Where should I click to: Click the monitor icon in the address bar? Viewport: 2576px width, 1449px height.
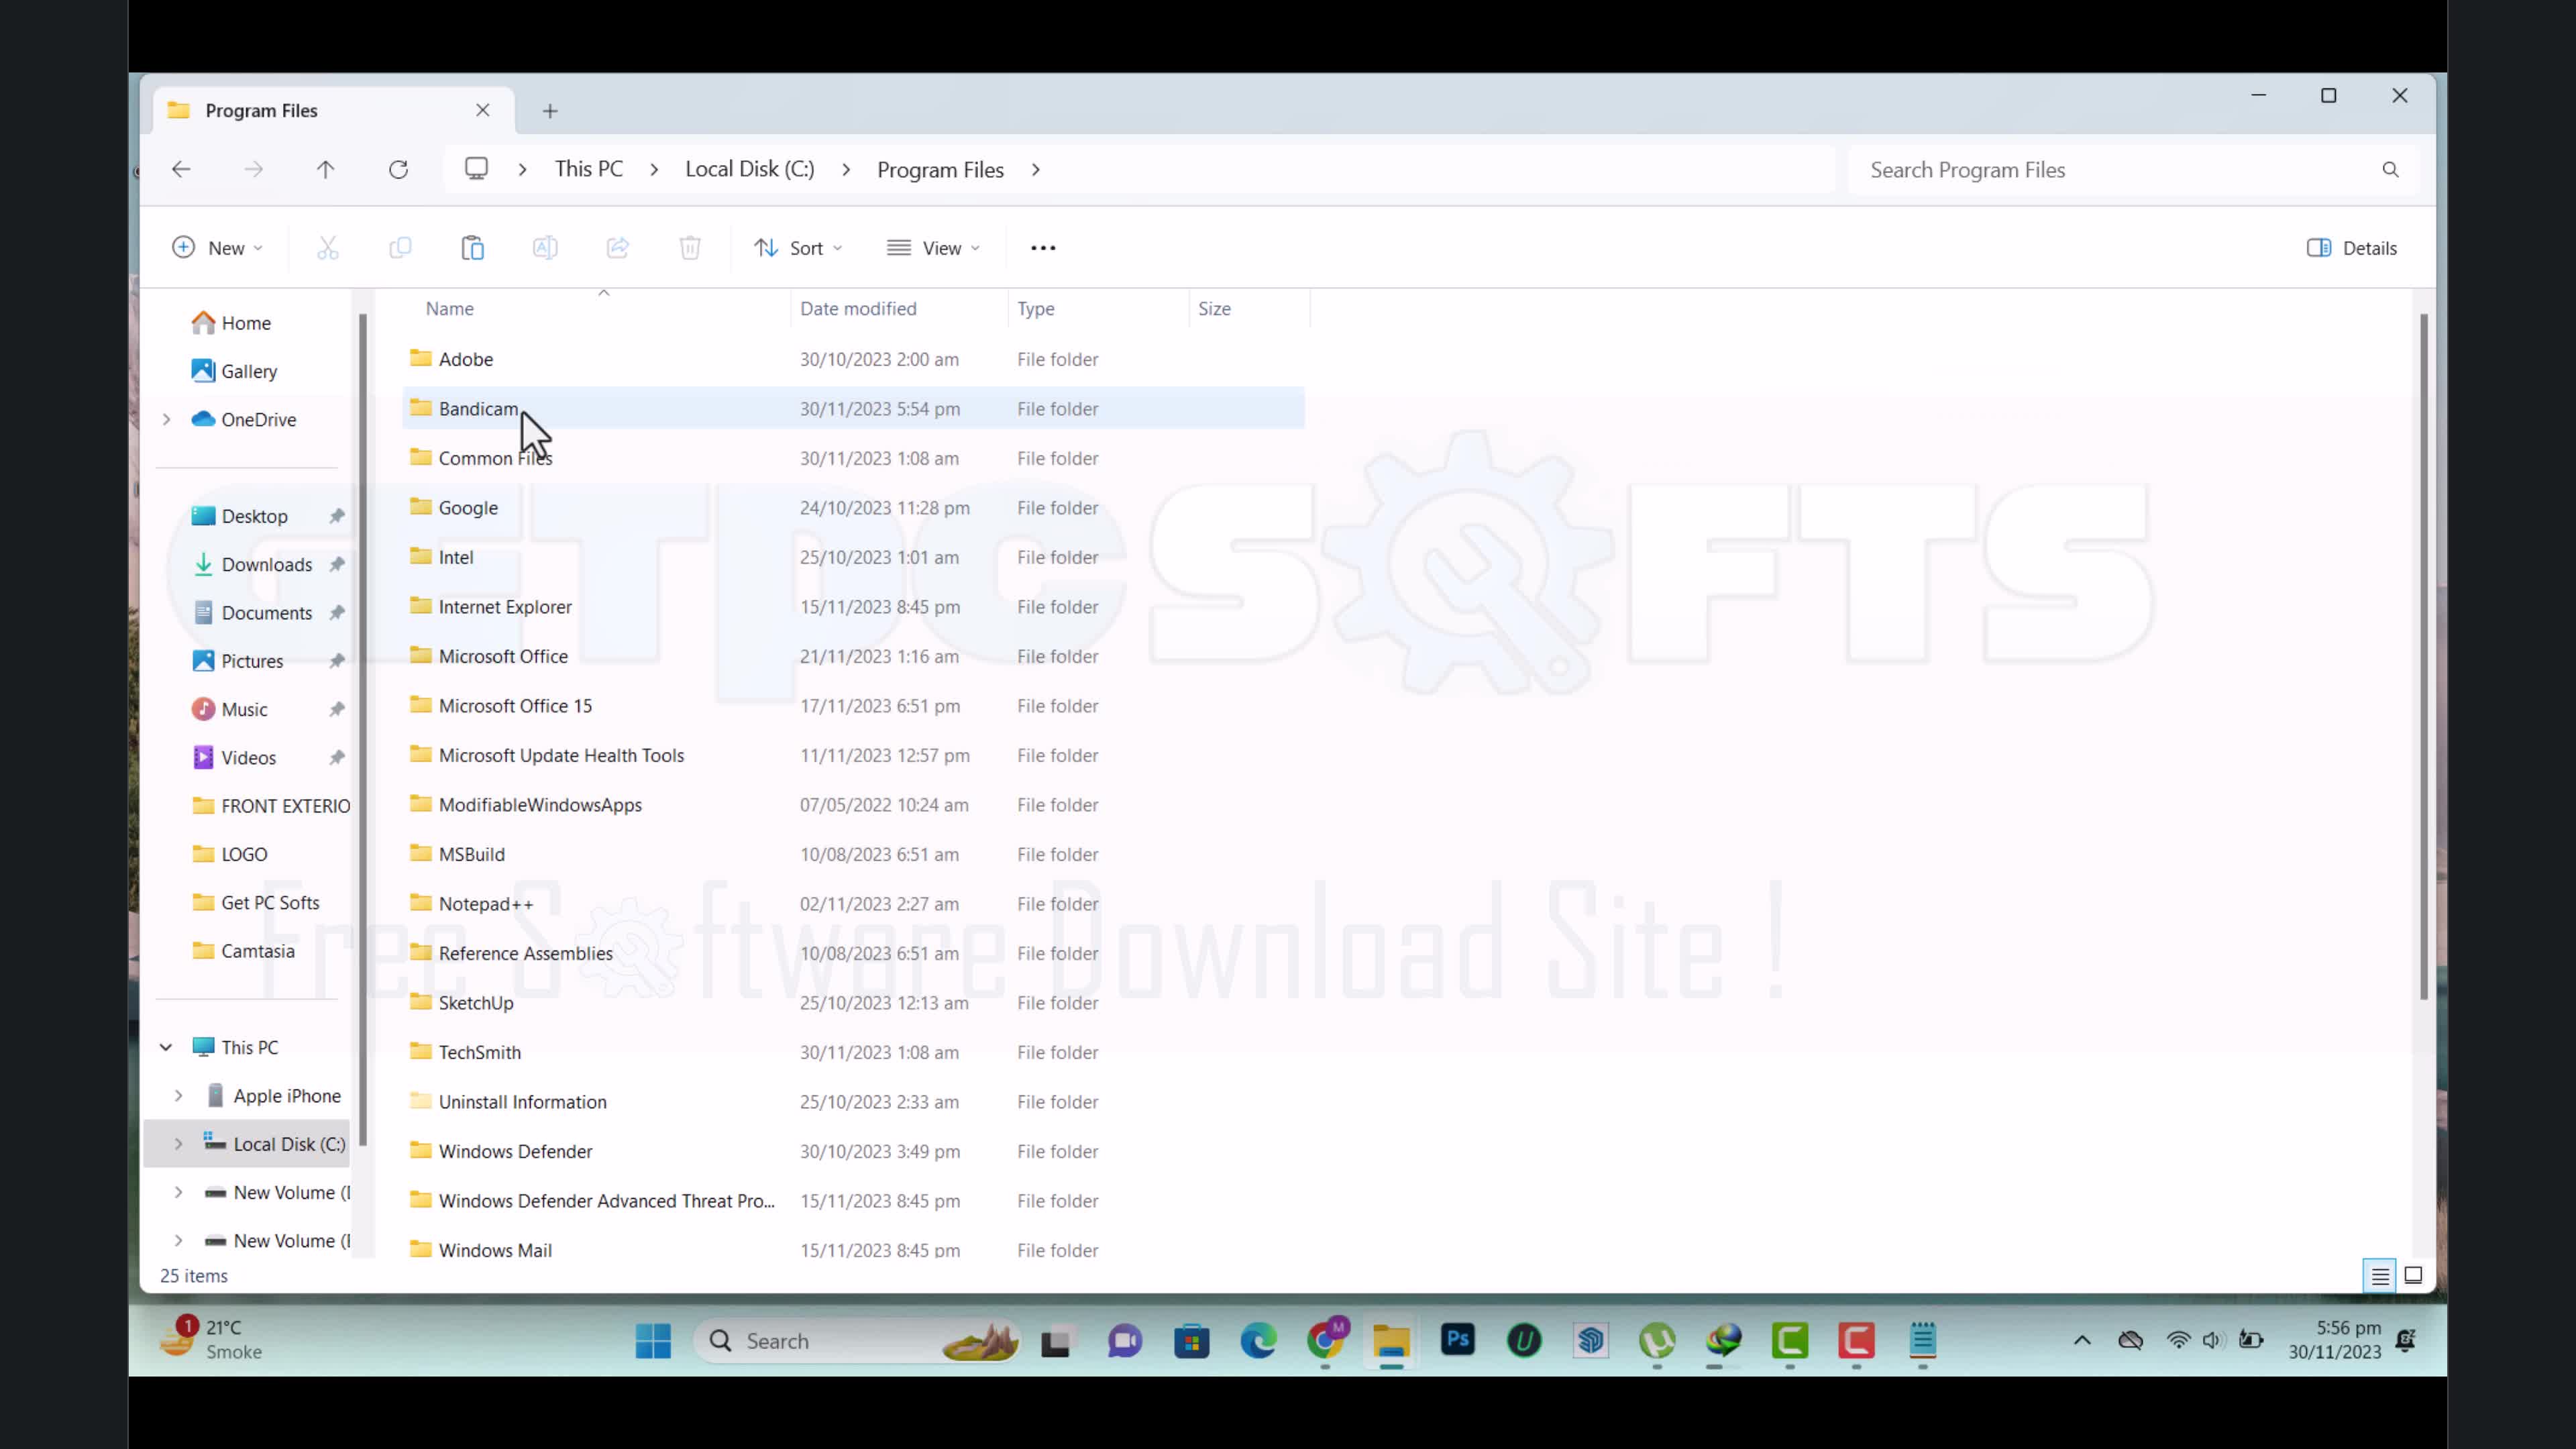[476, 169]
